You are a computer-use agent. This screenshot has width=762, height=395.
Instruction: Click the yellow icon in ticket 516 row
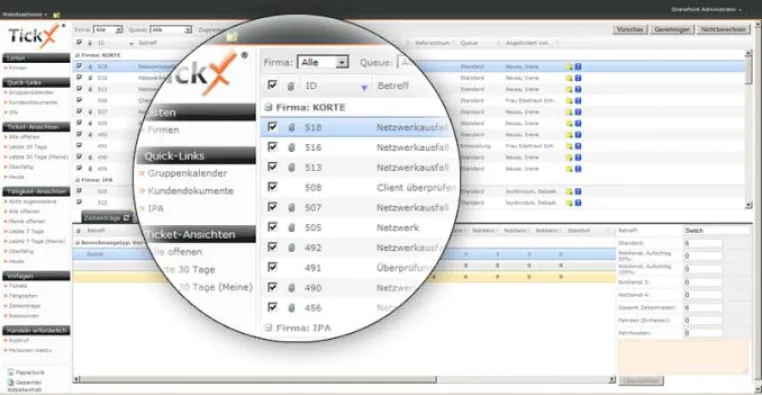(569, 78)
